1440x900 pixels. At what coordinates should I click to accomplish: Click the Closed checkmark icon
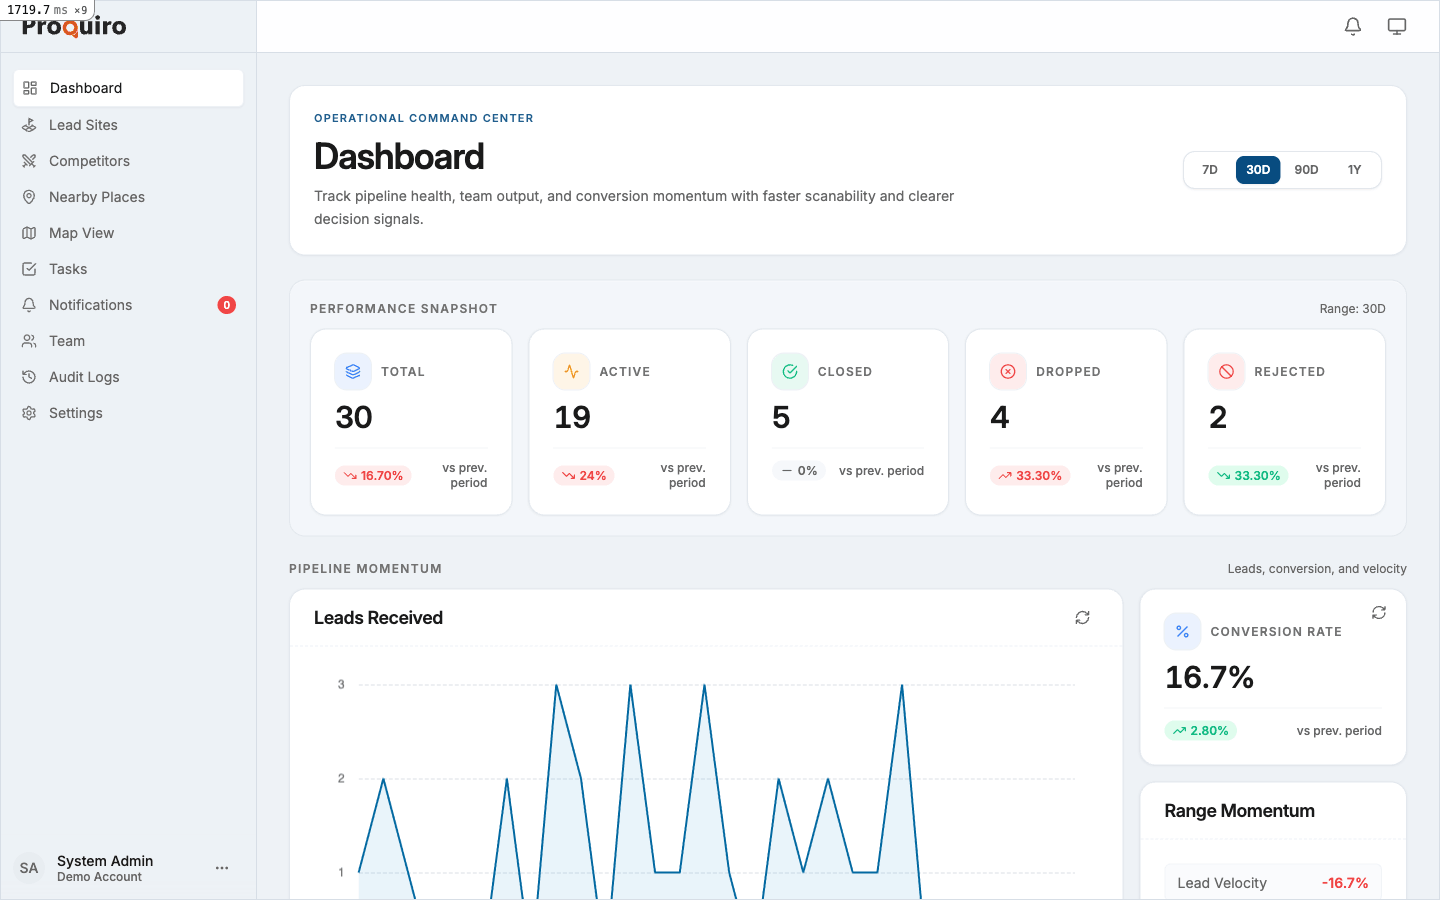point(790,371)
